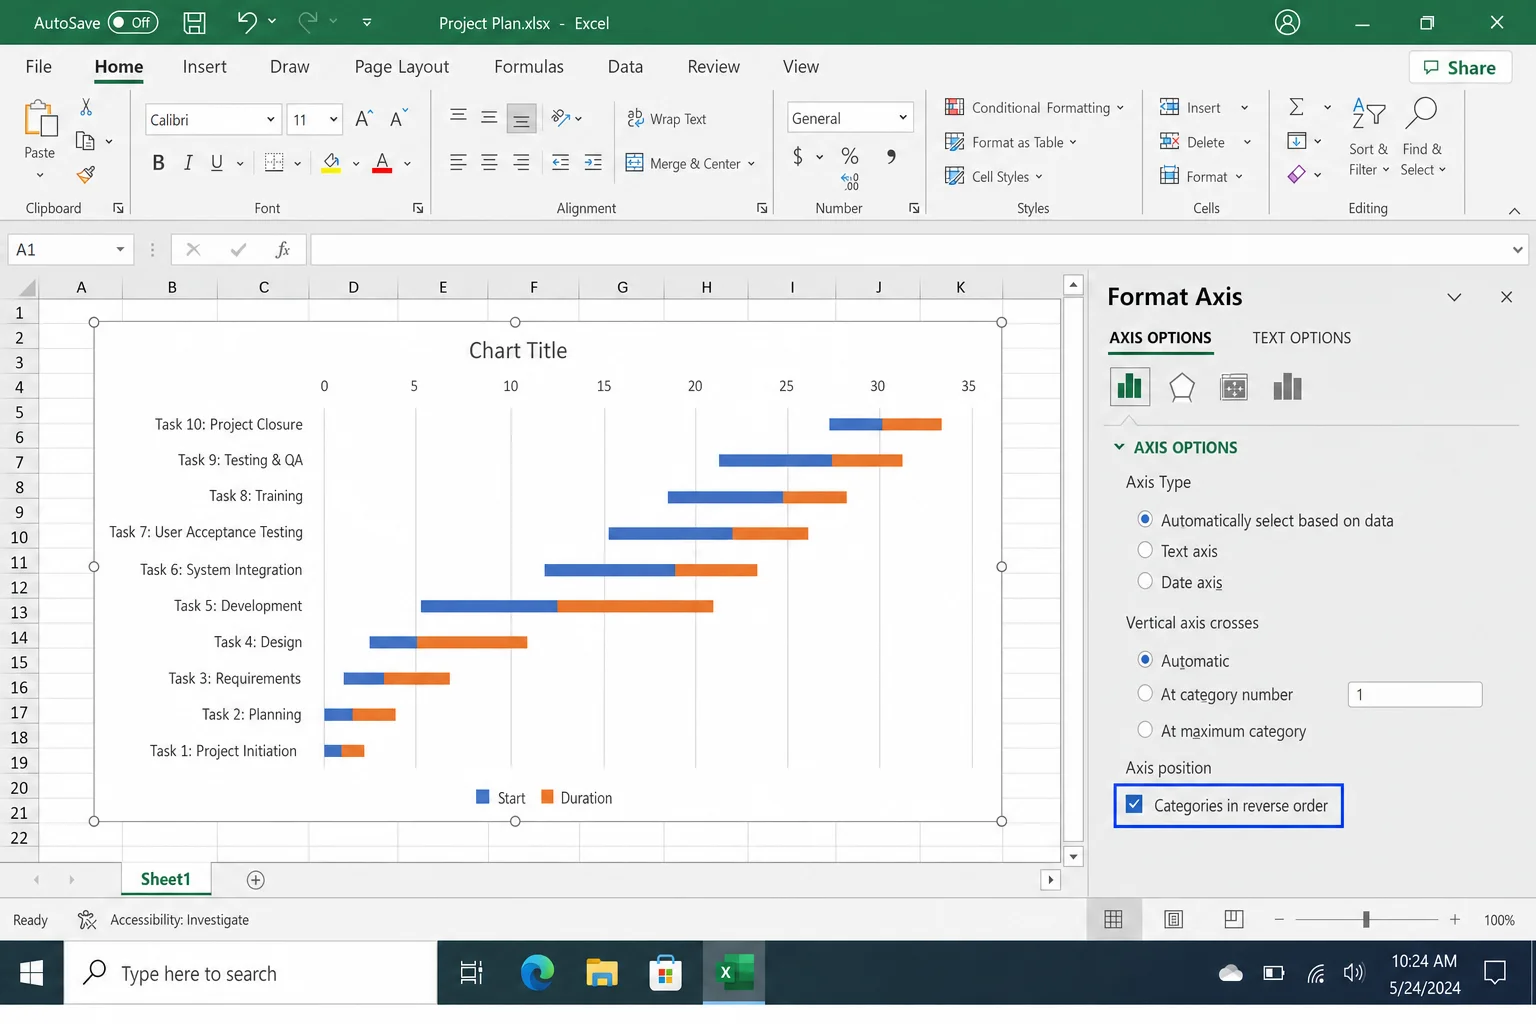Click the Decrease Indent icon
Image resolution: width=1536 pixels, height=1024 pixels.
pyautogui.click(x=561, y=162)
